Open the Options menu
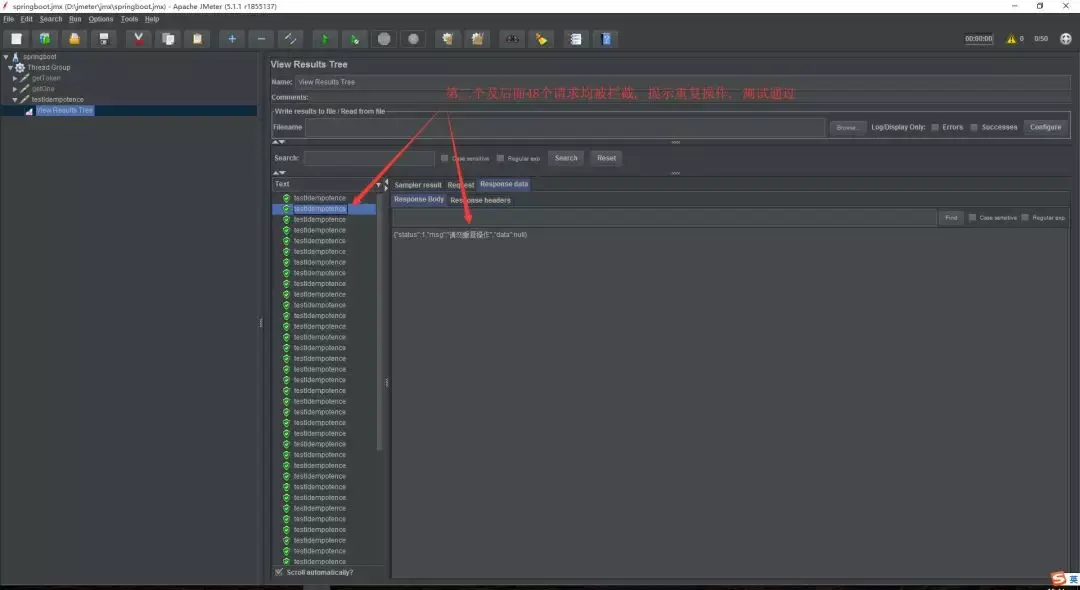This screenshot has width=1080, height=590. point(101,19)
